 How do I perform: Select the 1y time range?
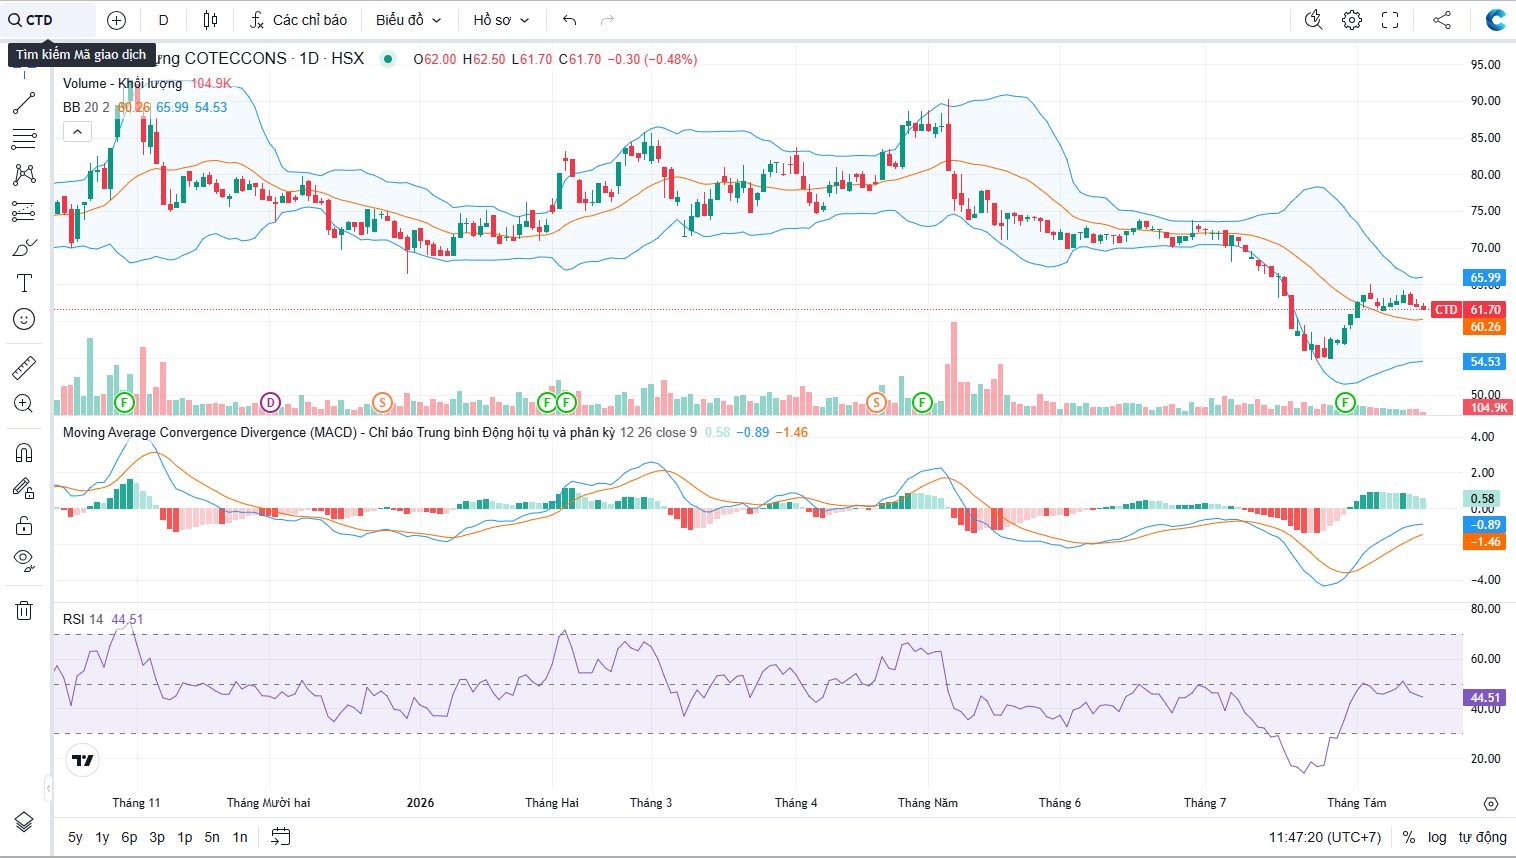102,837
